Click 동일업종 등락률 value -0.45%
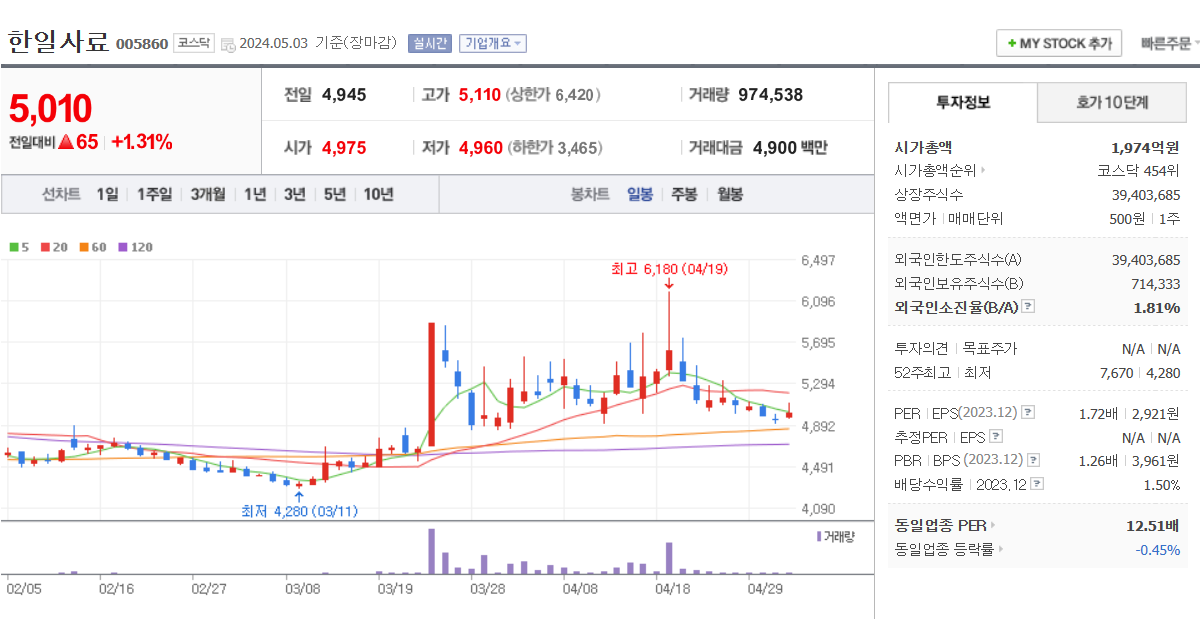The width and height of the screenshot is (1200, 619). (x=1157, y=549)
